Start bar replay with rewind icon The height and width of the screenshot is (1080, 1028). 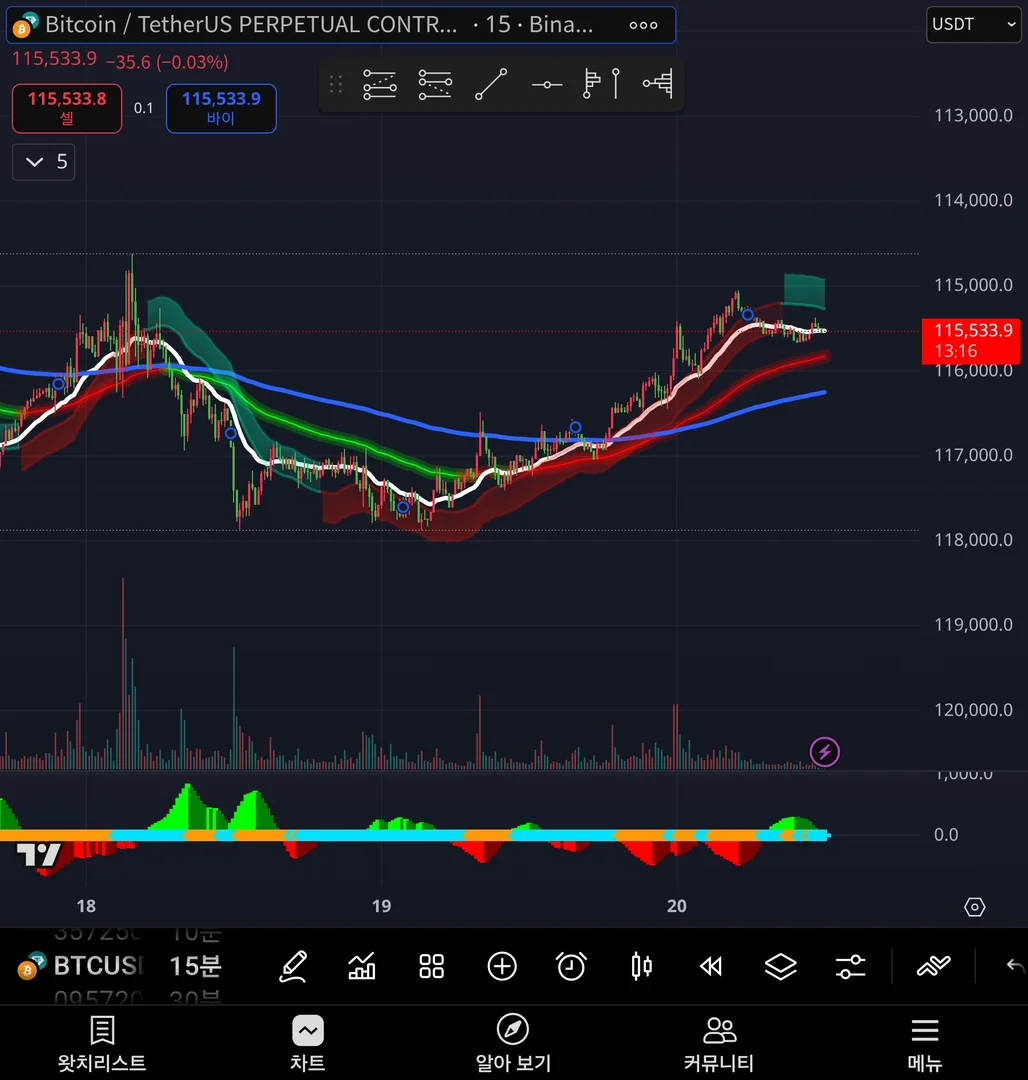point(711,966)
